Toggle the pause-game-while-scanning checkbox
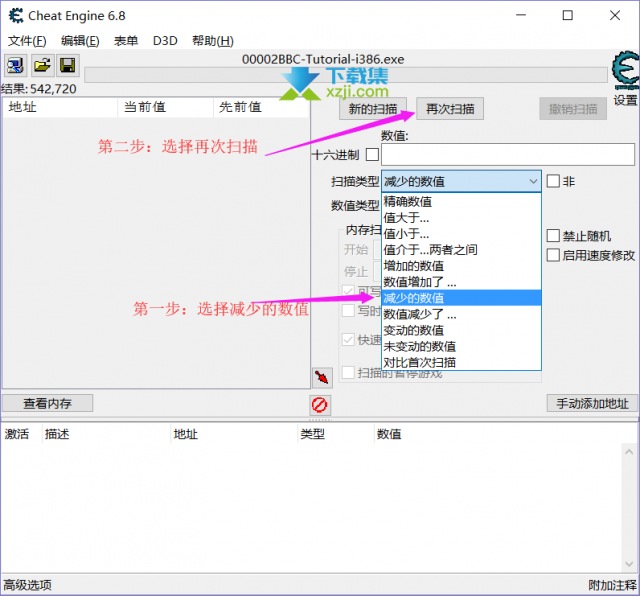640x596 pixels. [x=348, y=372]
